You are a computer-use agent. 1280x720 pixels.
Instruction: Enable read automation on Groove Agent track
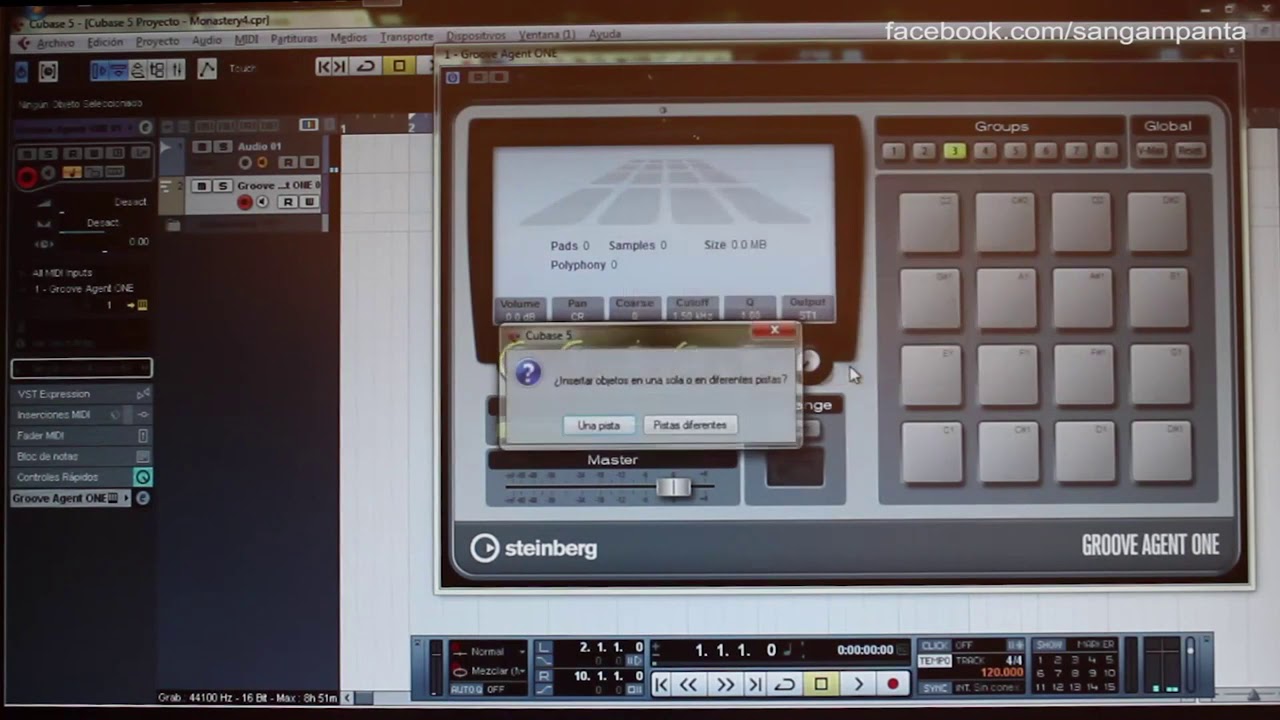pyautogui.click(x=288, y=202)
